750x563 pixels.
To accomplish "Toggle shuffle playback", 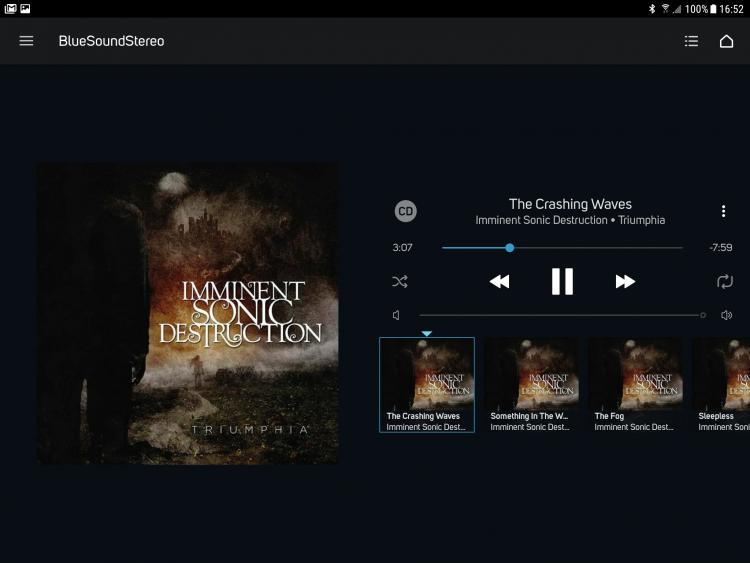I will pyautogui.click(x=400, y=281).
